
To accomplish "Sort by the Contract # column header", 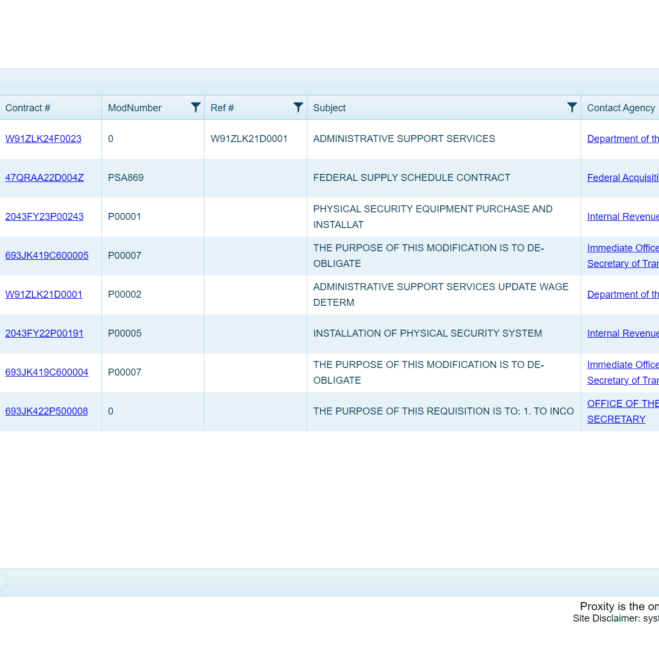I will pos(28,108).
